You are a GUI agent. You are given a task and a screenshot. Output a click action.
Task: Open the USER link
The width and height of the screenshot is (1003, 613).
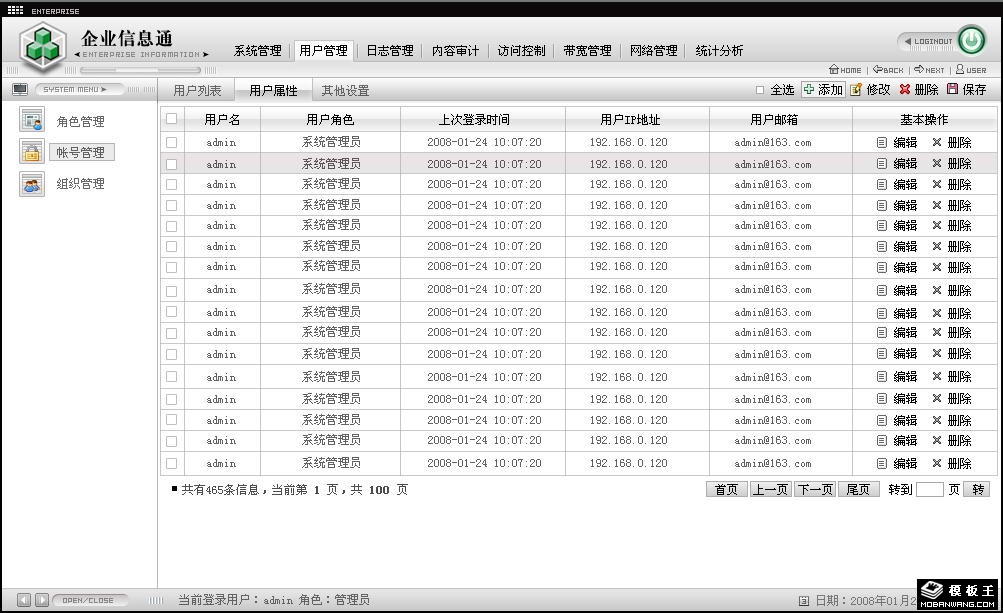pyautogui.click(x=971, y=69)
